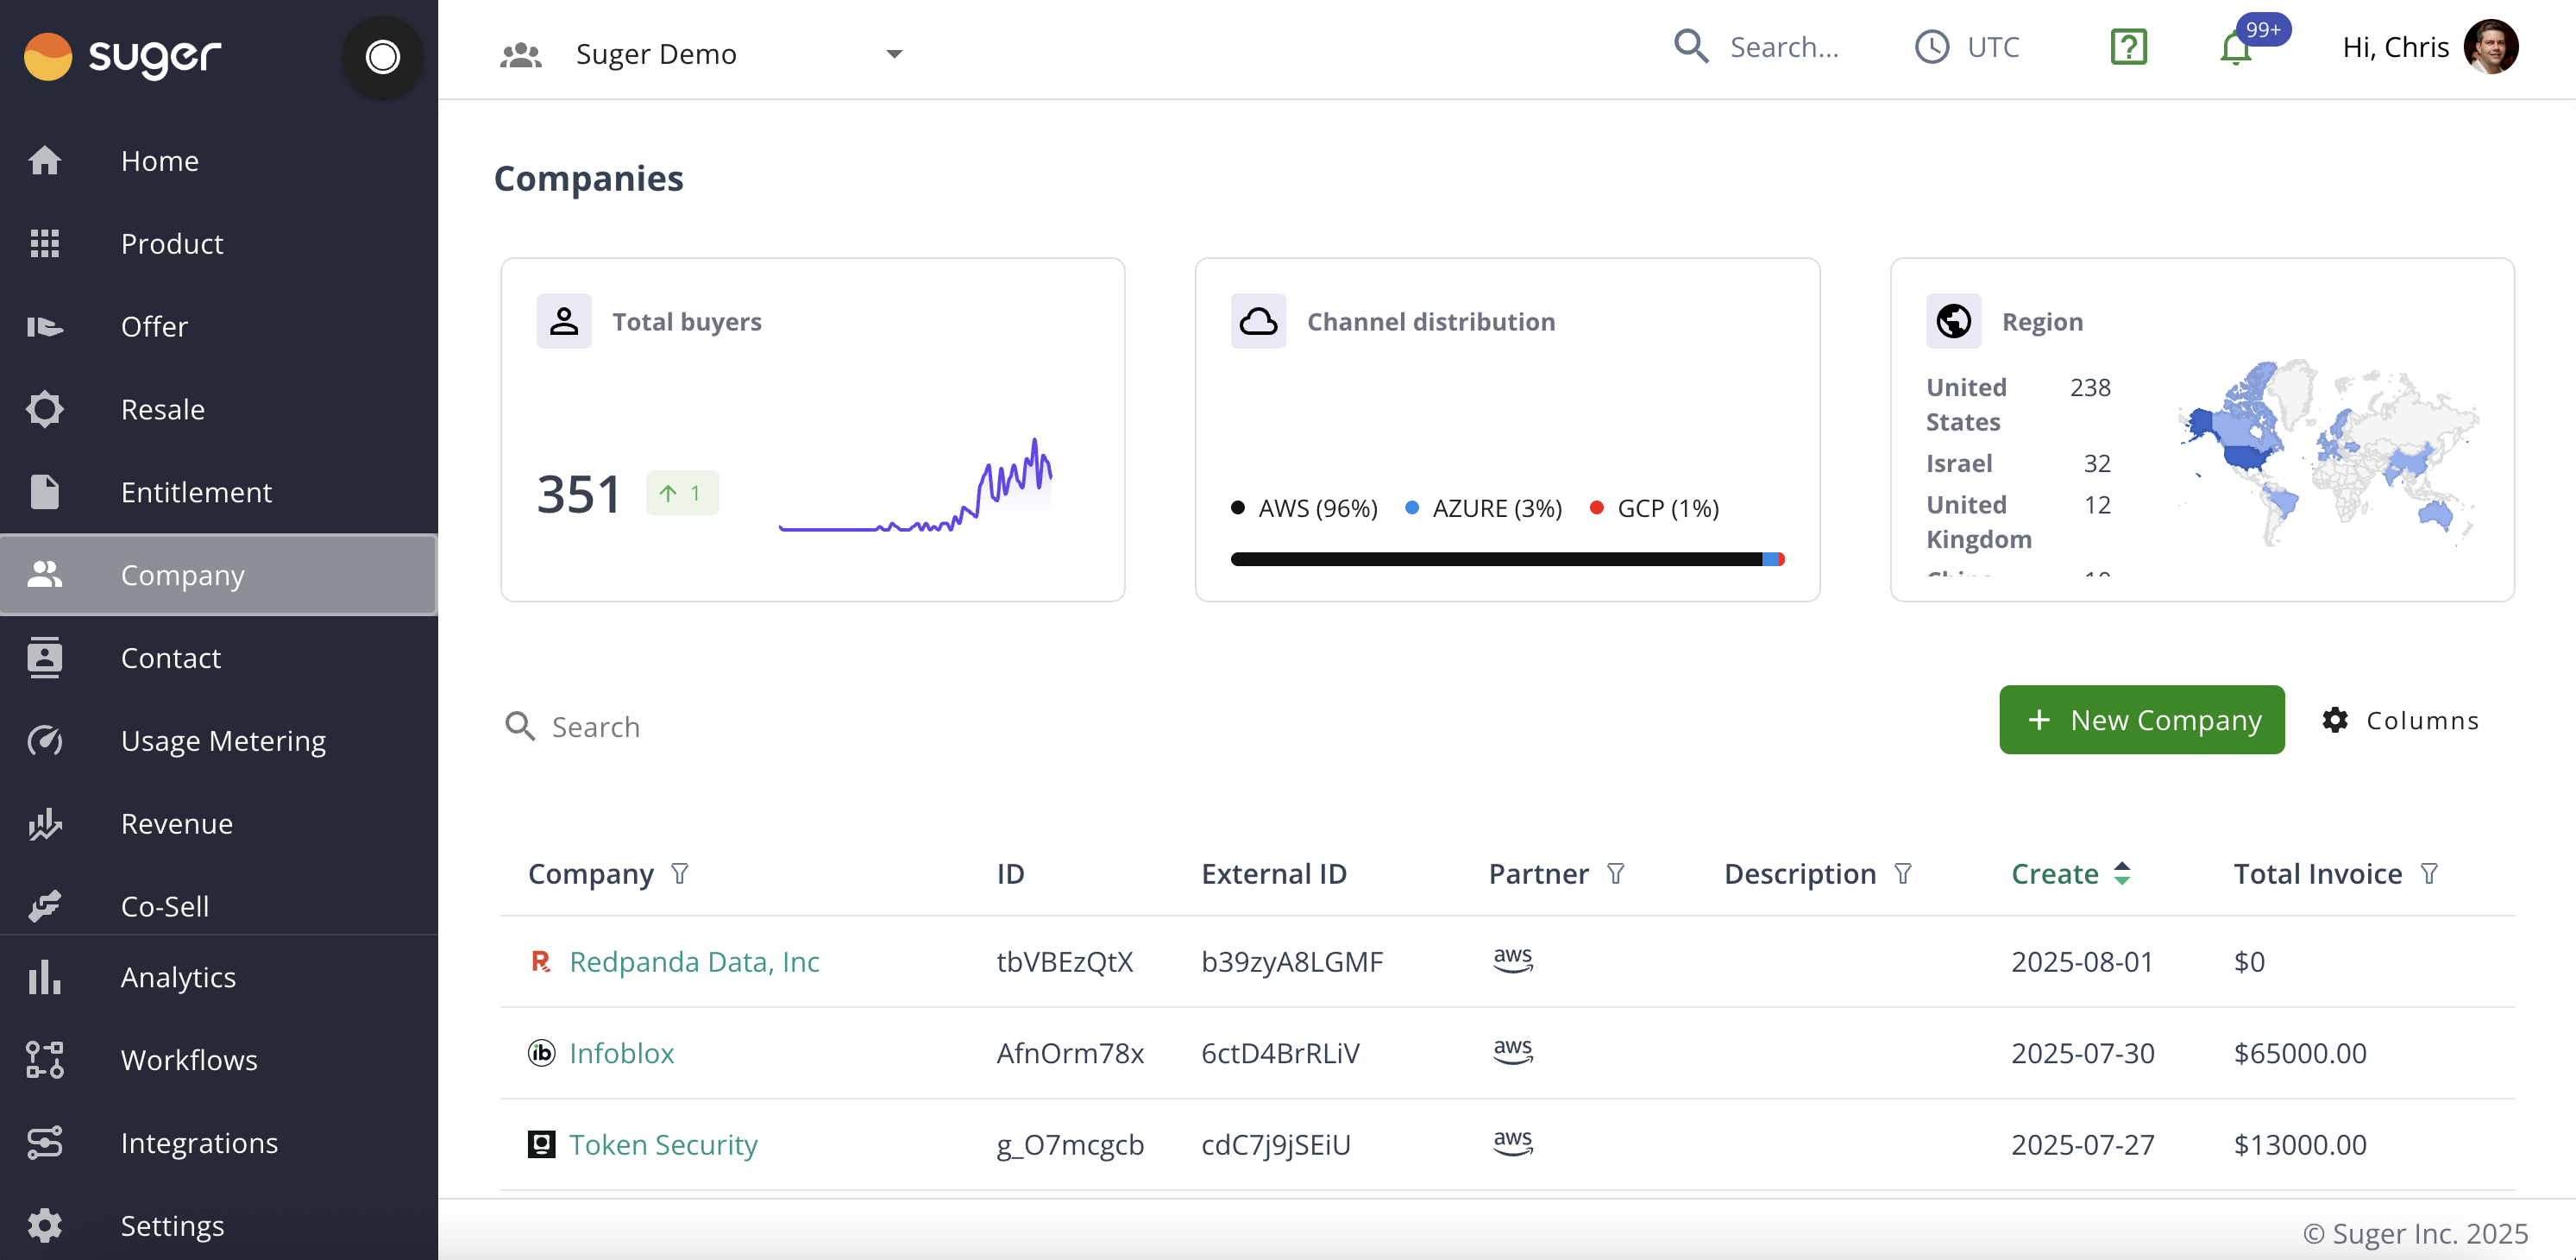Open Infoblox company link

(621, 1053)
